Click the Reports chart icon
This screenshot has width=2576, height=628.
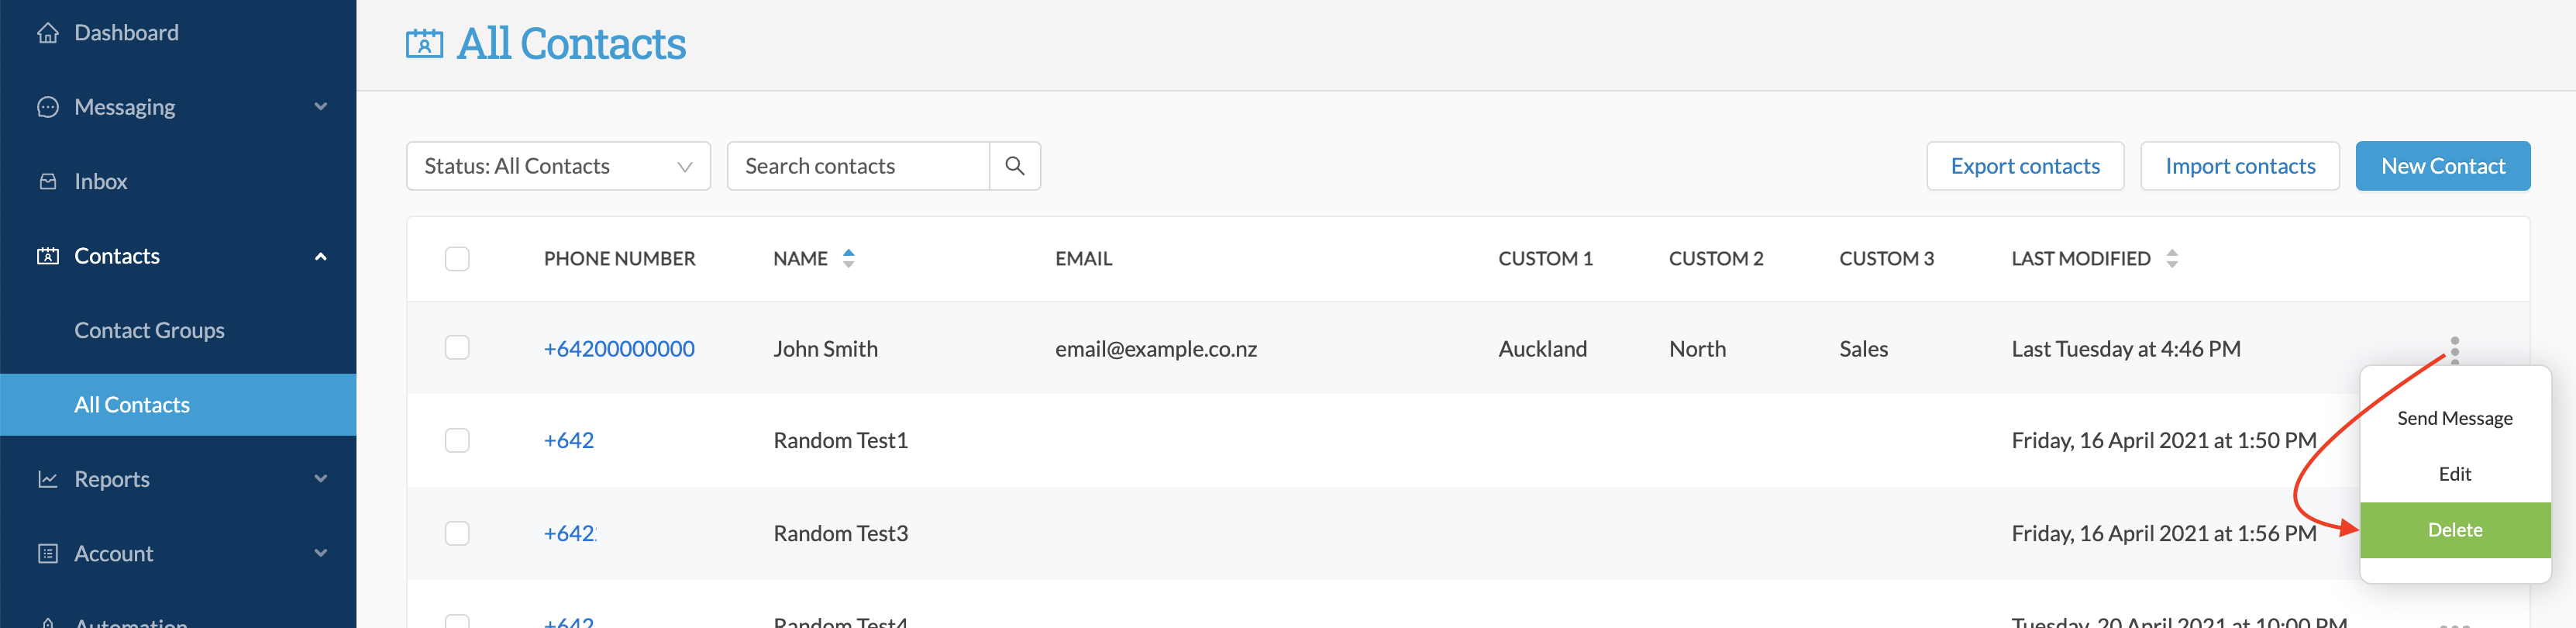click(47, 479)
